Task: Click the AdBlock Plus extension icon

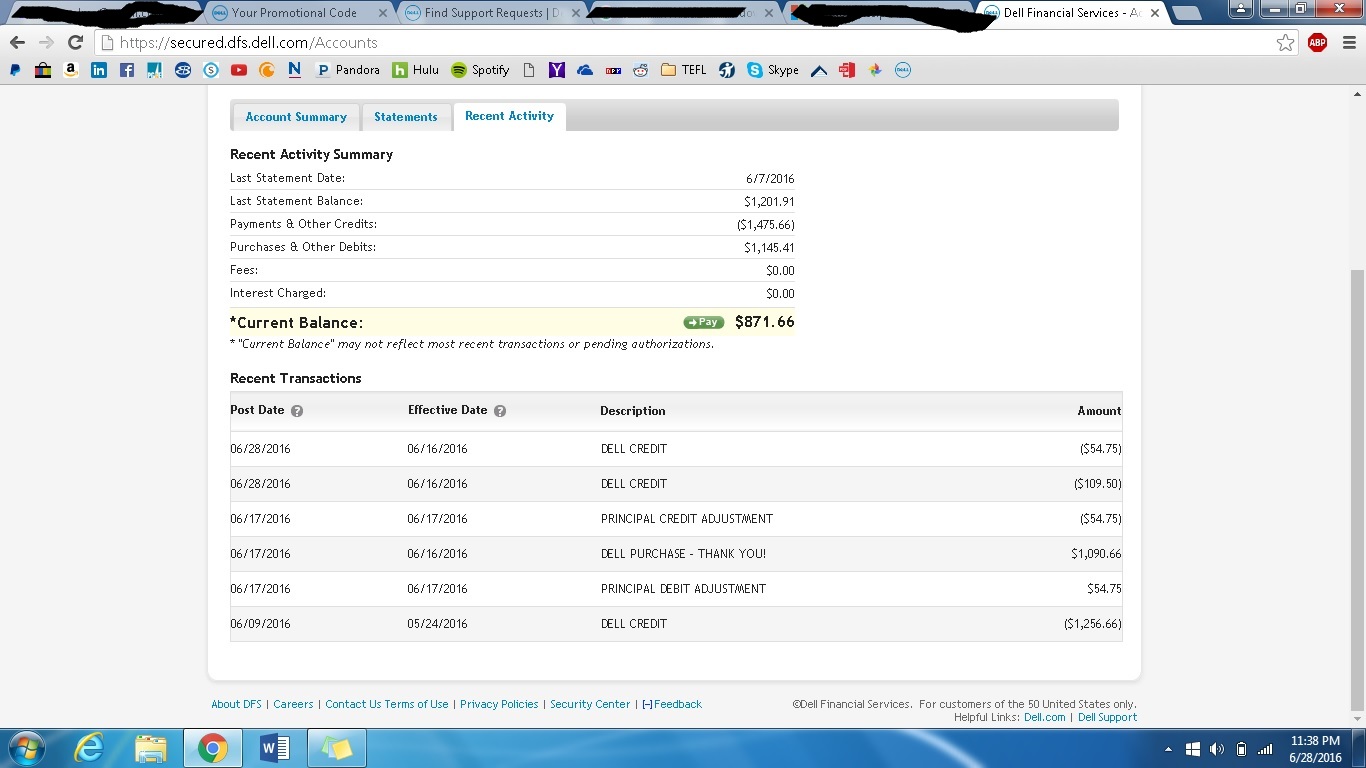Action: (x=1318, y=42)
